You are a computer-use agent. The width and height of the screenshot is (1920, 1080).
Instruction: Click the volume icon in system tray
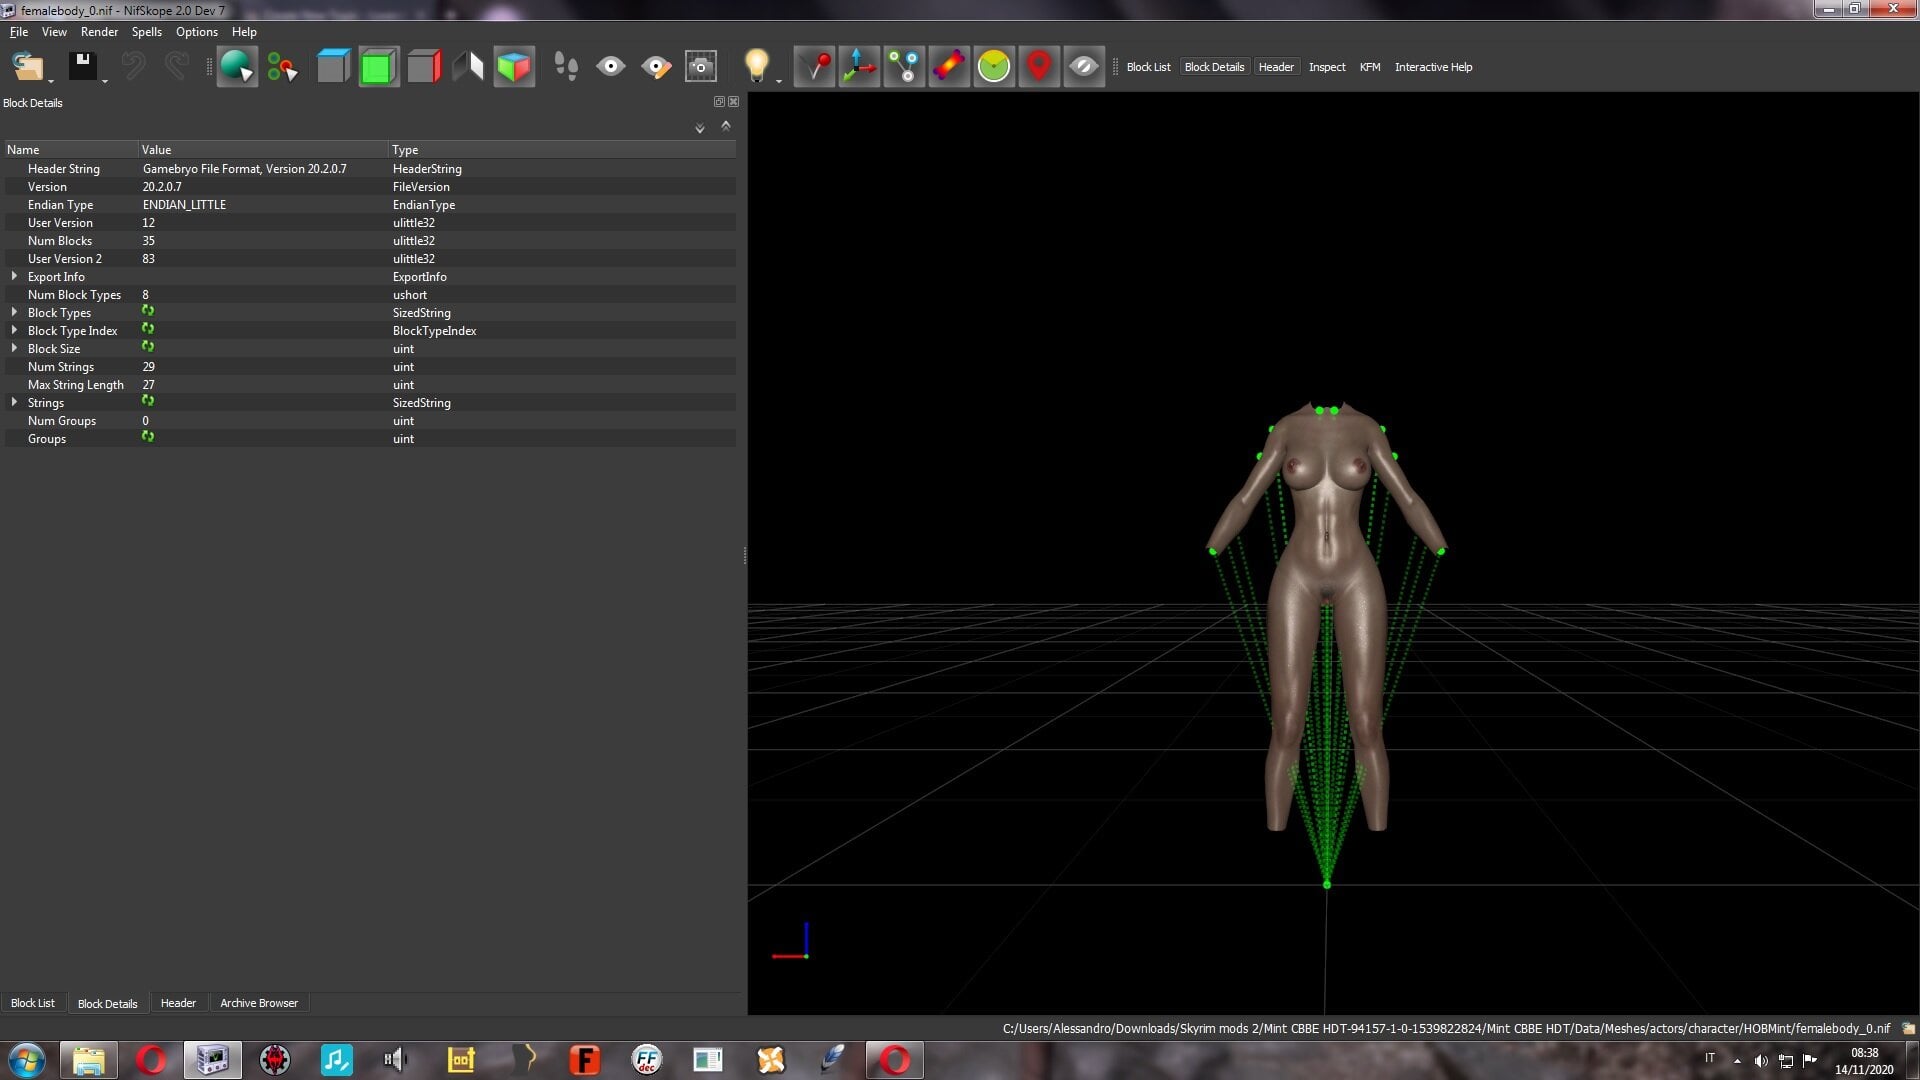point(1761,1060)
